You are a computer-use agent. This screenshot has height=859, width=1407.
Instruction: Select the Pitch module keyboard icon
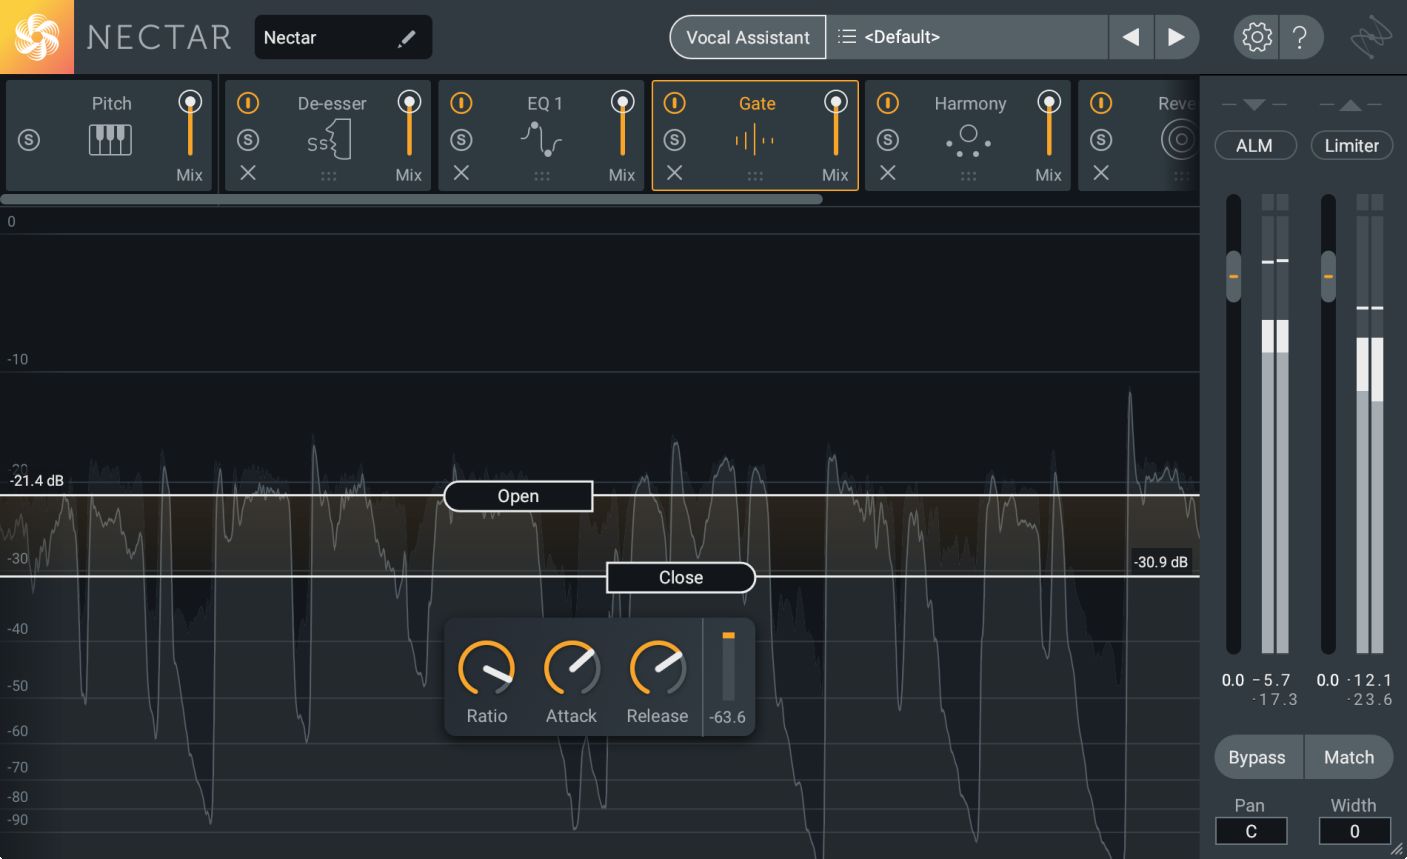tap(110, 139)
